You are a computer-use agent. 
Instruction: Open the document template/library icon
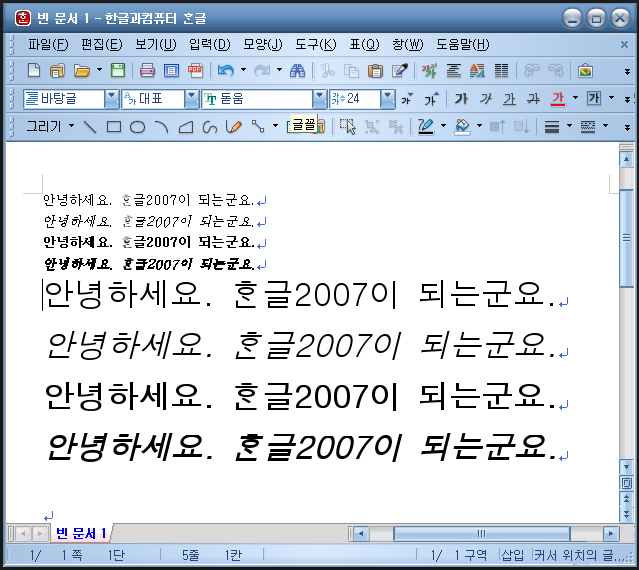(x=57, y=70)
